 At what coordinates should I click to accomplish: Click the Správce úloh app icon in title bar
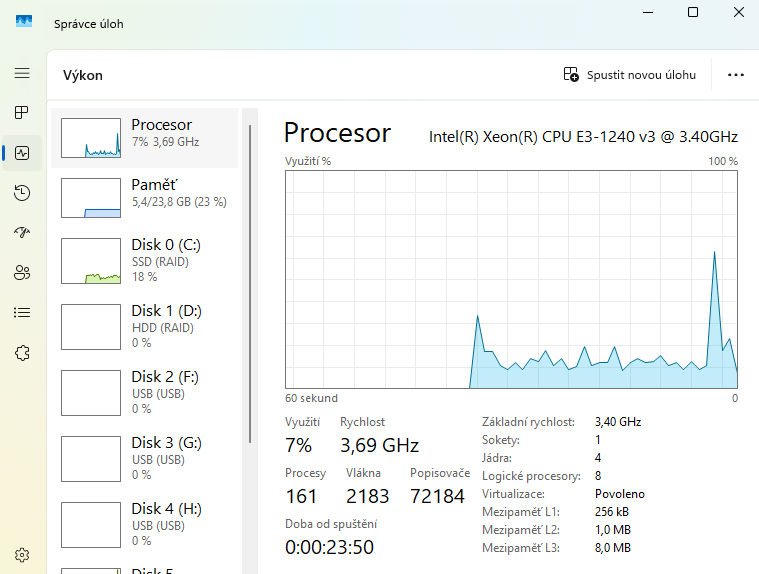coord(24,22)
